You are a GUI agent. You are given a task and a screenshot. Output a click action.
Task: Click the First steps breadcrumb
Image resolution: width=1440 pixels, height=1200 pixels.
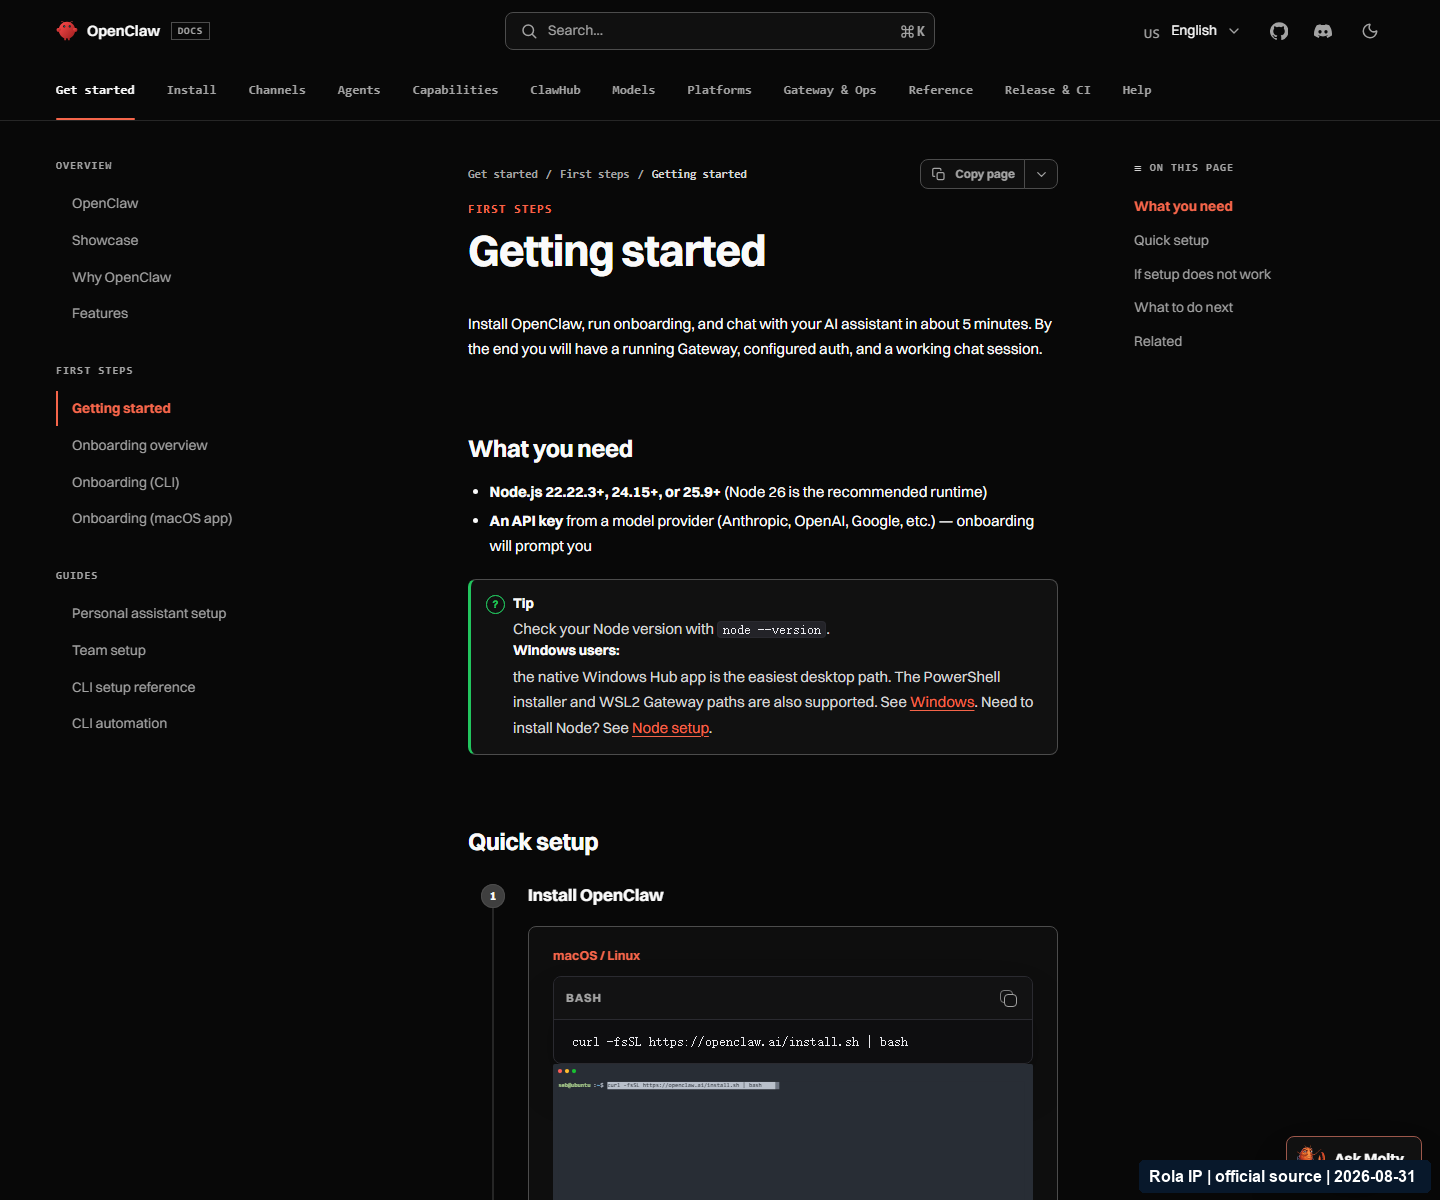[595, 174]
